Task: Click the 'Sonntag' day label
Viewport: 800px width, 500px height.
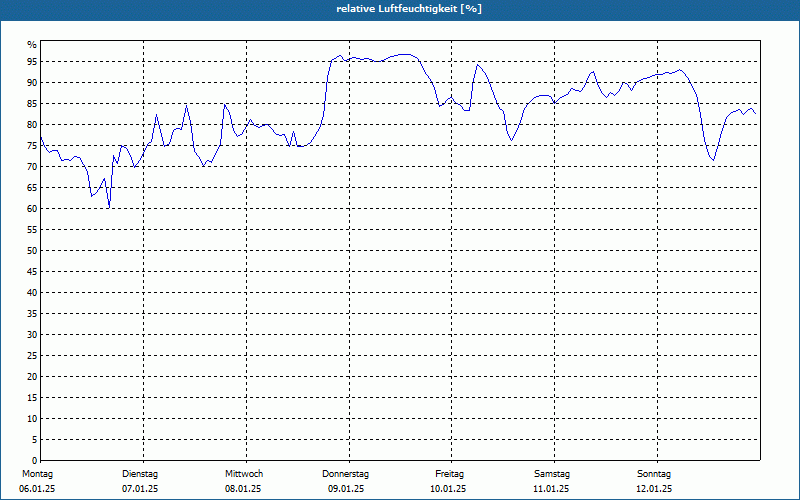Action: (x=654, y=474)
